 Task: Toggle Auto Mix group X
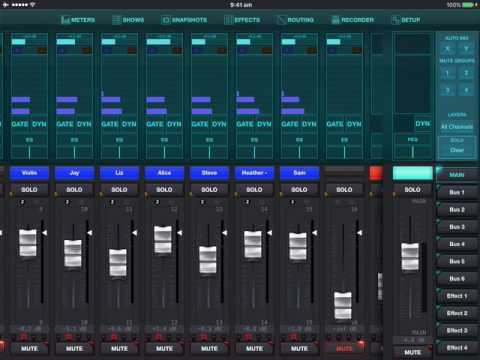[x=447, y=49]
